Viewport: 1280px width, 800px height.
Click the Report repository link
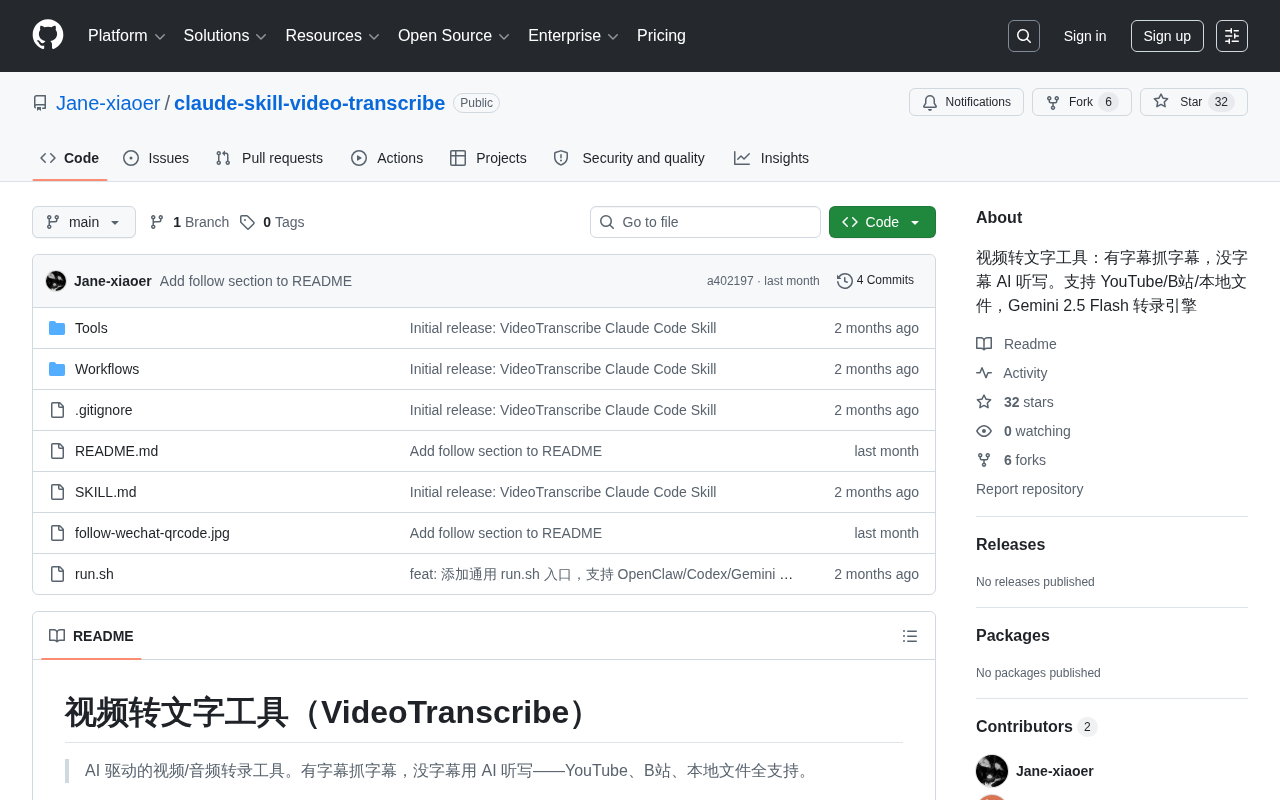point(1029,489)
